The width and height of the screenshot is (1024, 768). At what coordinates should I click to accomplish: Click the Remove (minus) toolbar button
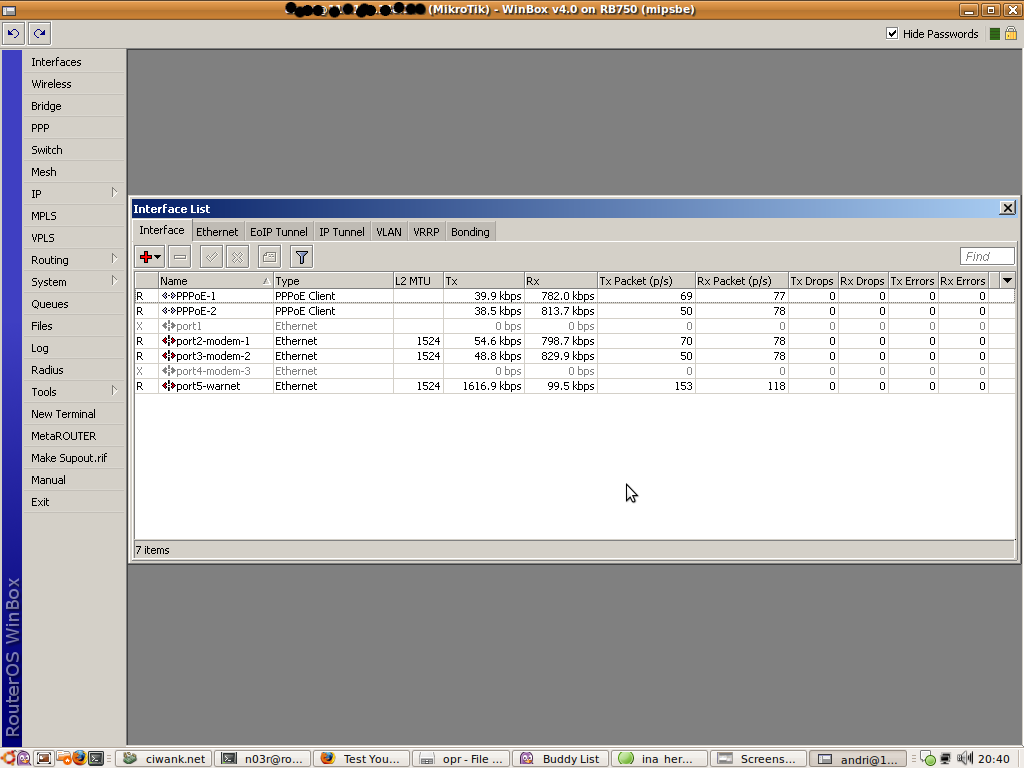(x=179, y=257)
